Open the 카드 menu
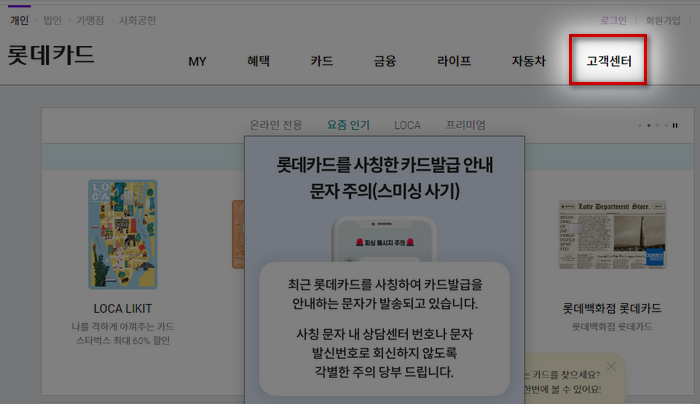The height and width of the screenshot is (404, 700). point(321,60)
